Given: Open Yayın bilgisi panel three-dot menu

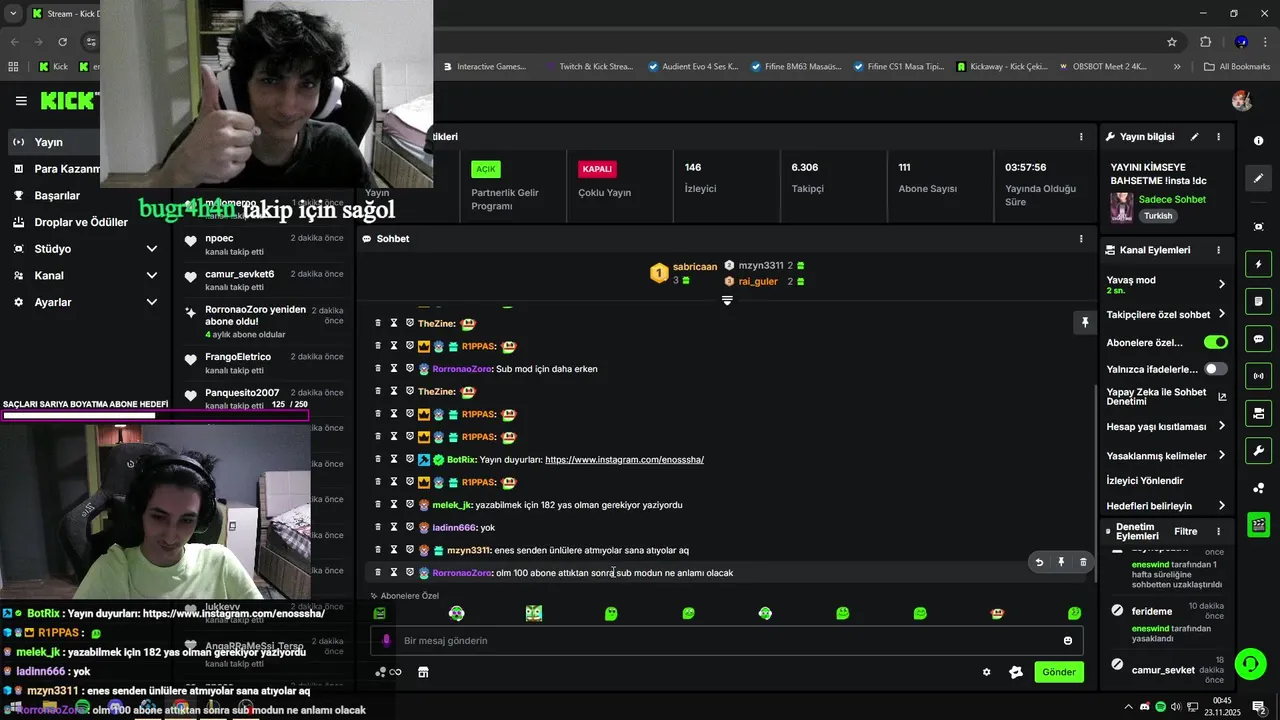Looking at the screenshot, I should [x=1218, y=137].
